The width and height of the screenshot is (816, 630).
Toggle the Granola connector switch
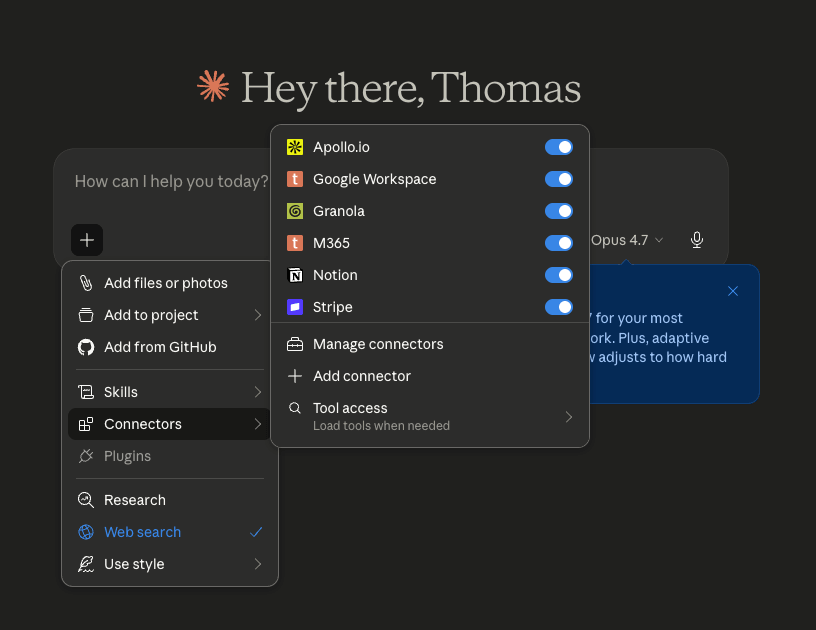559,211
